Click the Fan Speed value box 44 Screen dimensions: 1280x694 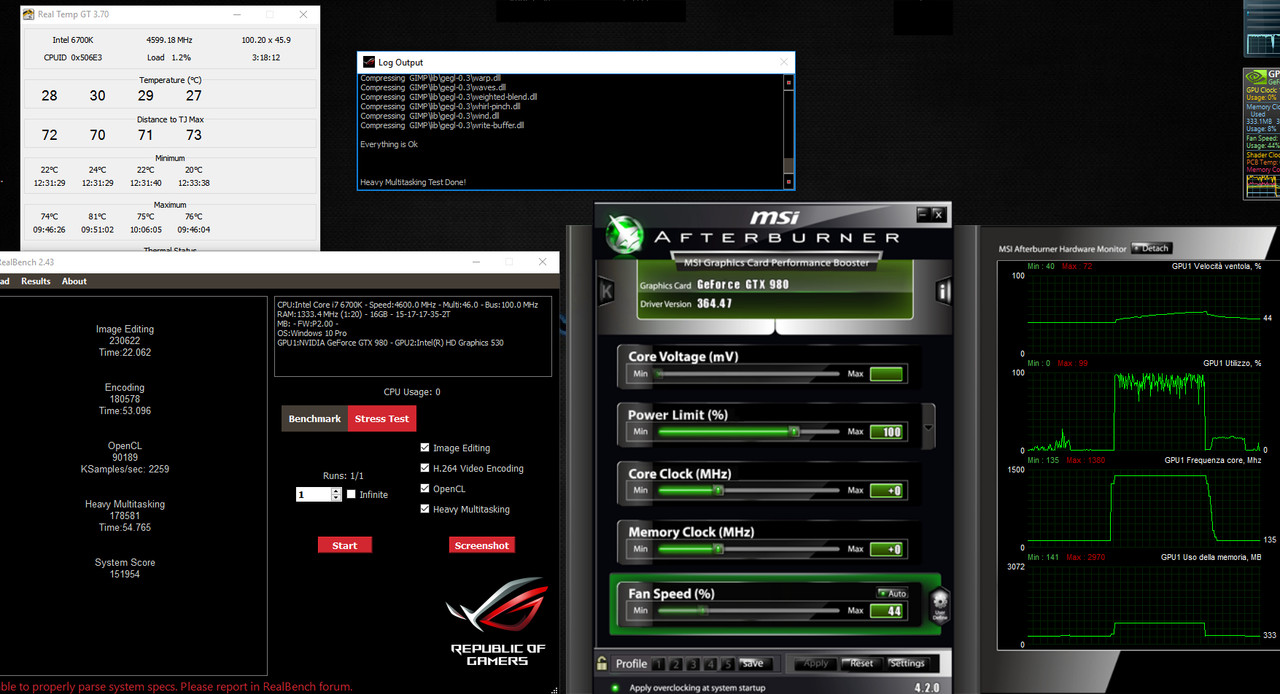[x=887, y=610]
